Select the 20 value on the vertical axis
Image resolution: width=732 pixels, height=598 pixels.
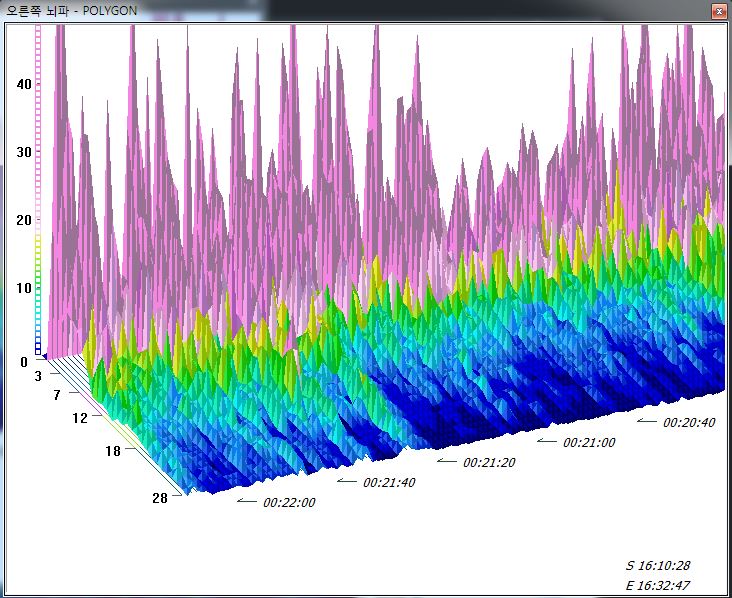(x=24, y=220)
